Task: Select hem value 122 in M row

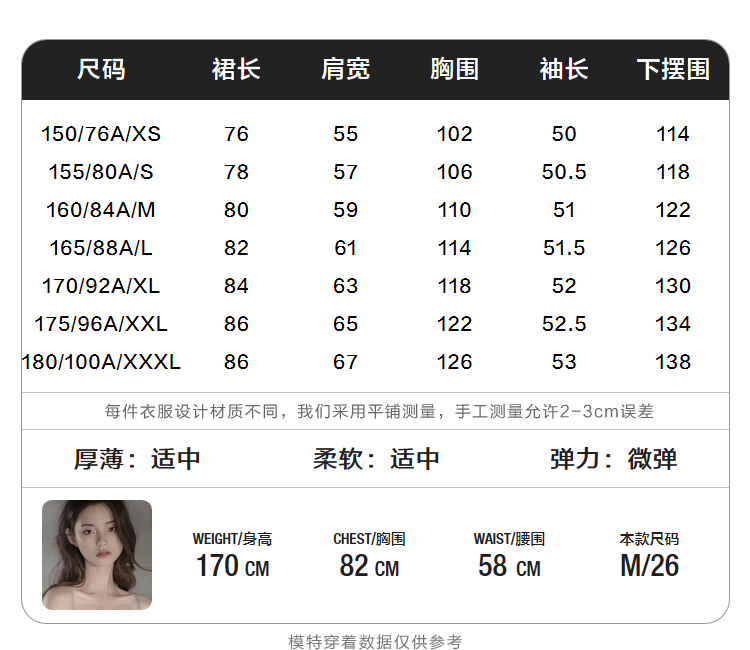Action: coord(673,210)
